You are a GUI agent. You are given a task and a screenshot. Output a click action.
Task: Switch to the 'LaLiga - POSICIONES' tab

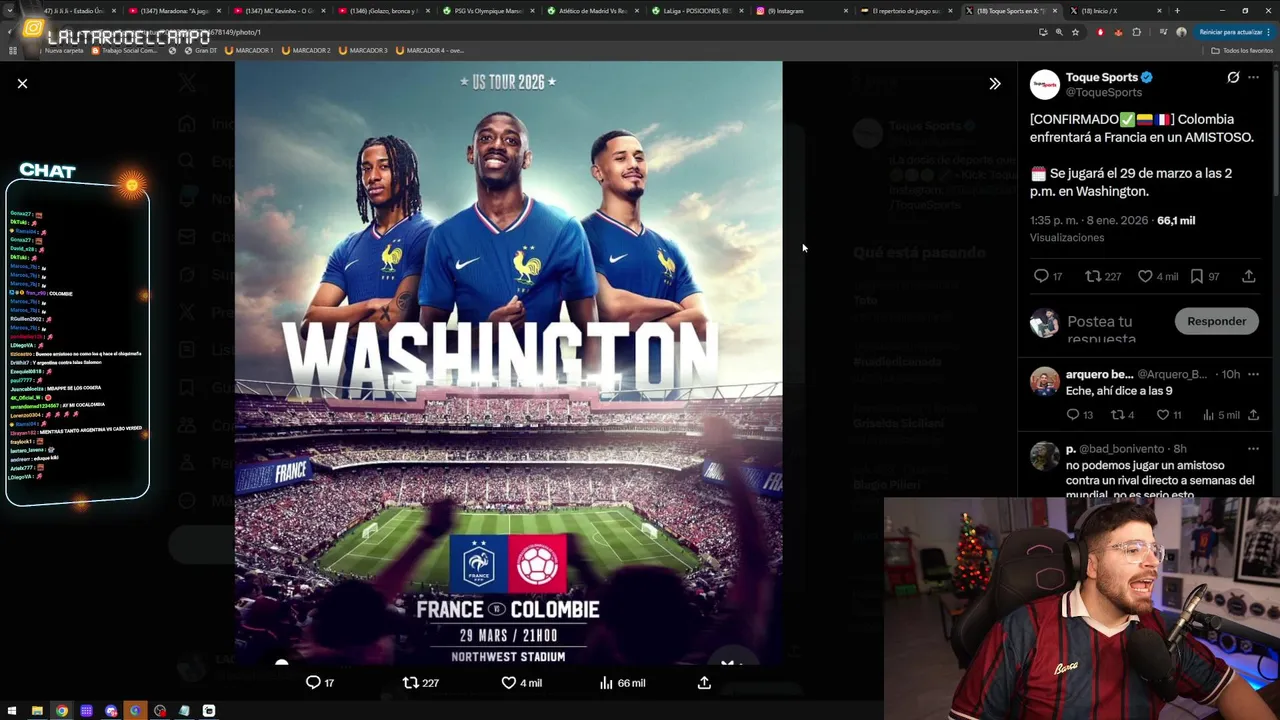pyautogui.click(x=698, y=10)
